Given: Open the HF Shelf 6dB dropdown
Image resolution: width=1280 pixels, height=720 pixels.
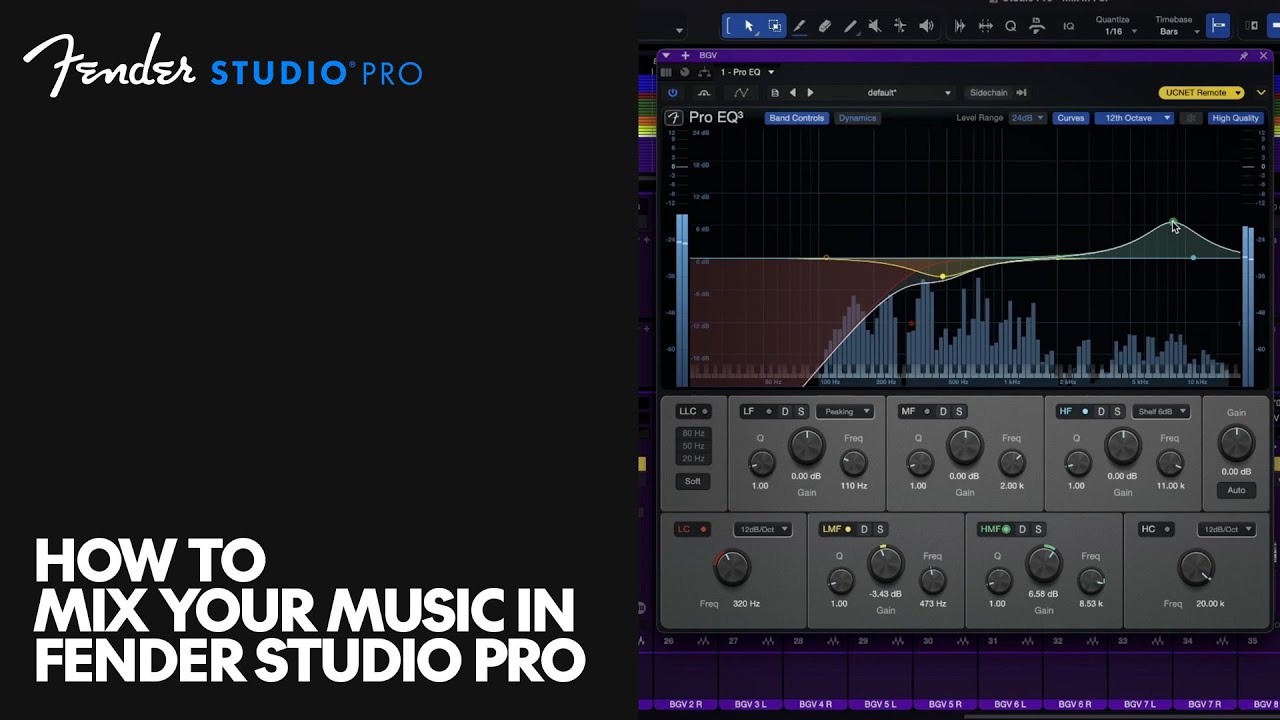Looking at the screenshot, I should coord(1161,411).
